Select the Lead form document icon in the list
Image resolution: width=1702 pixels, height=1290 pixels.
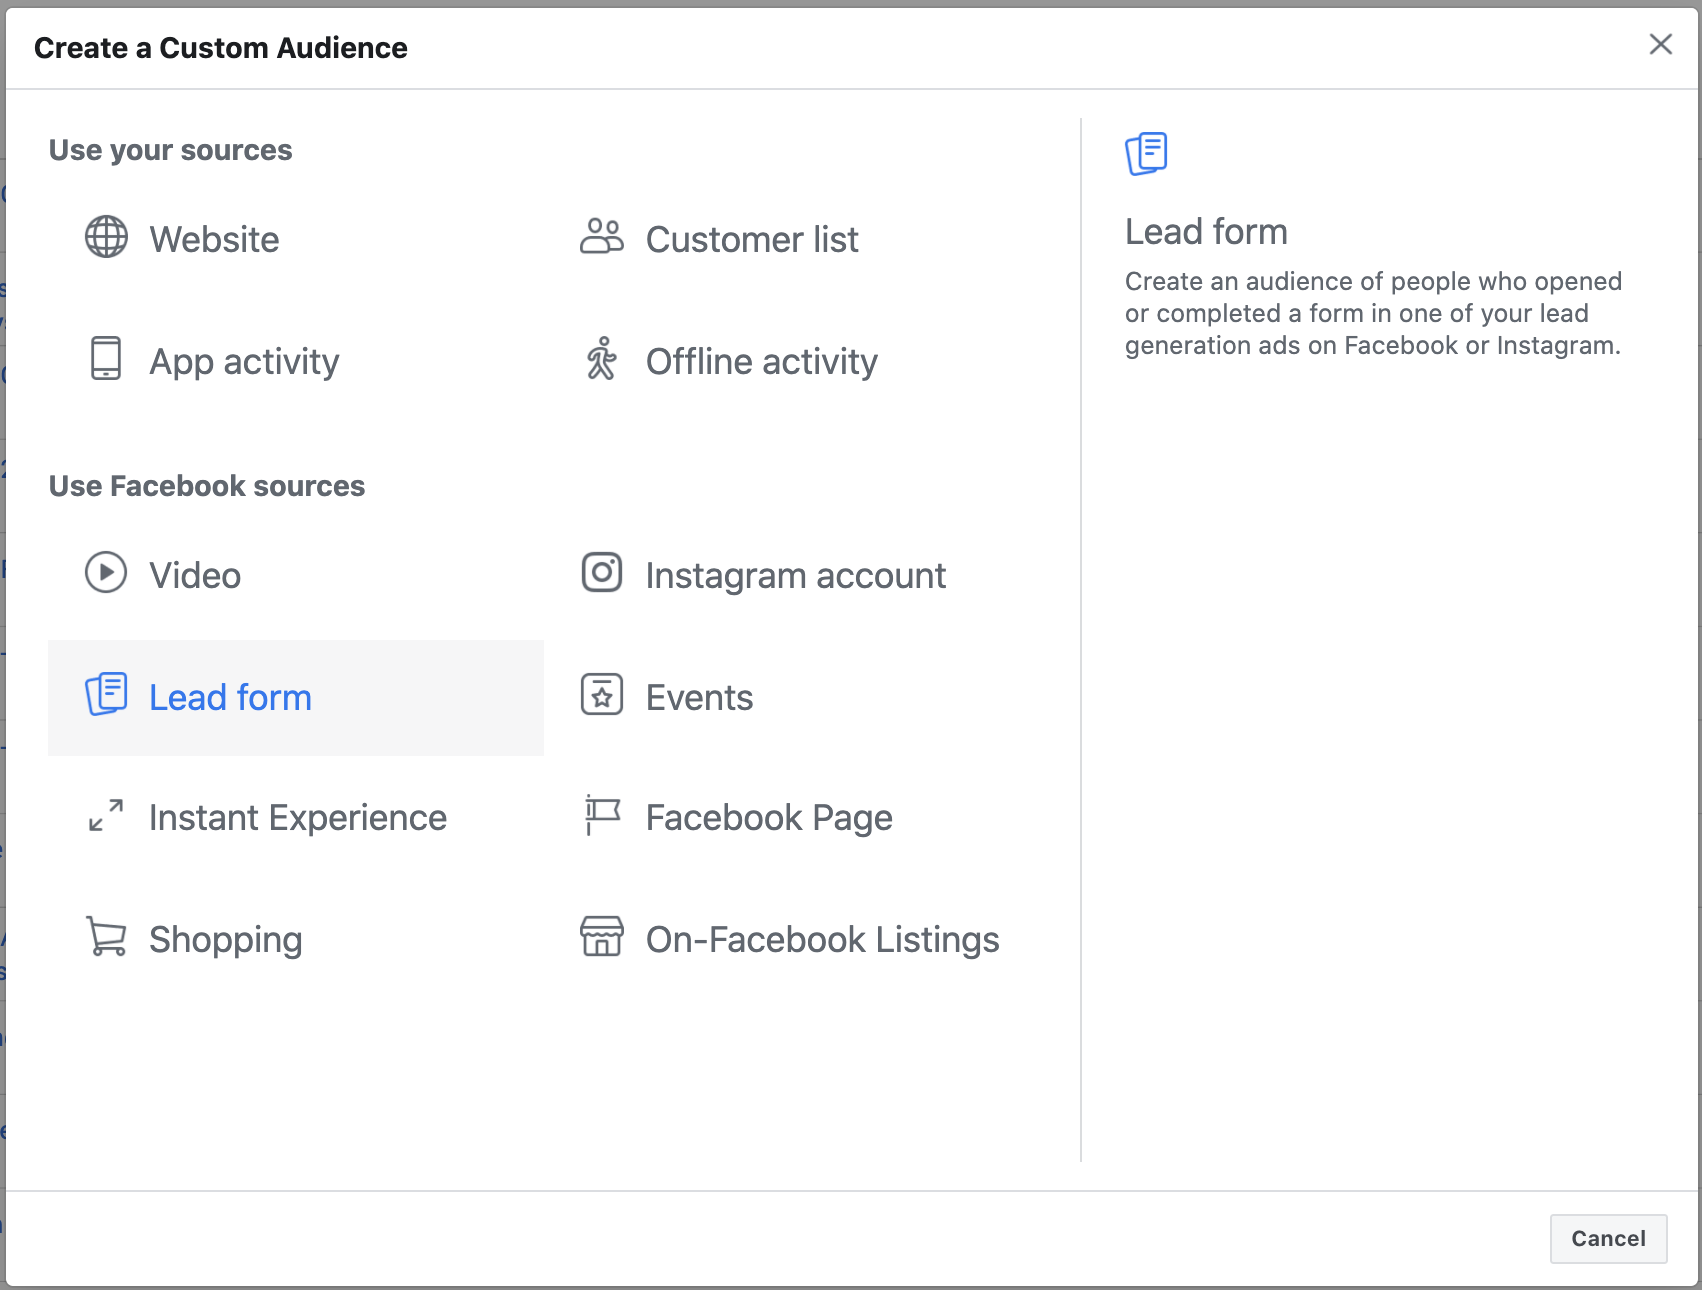tap(106, 694)
